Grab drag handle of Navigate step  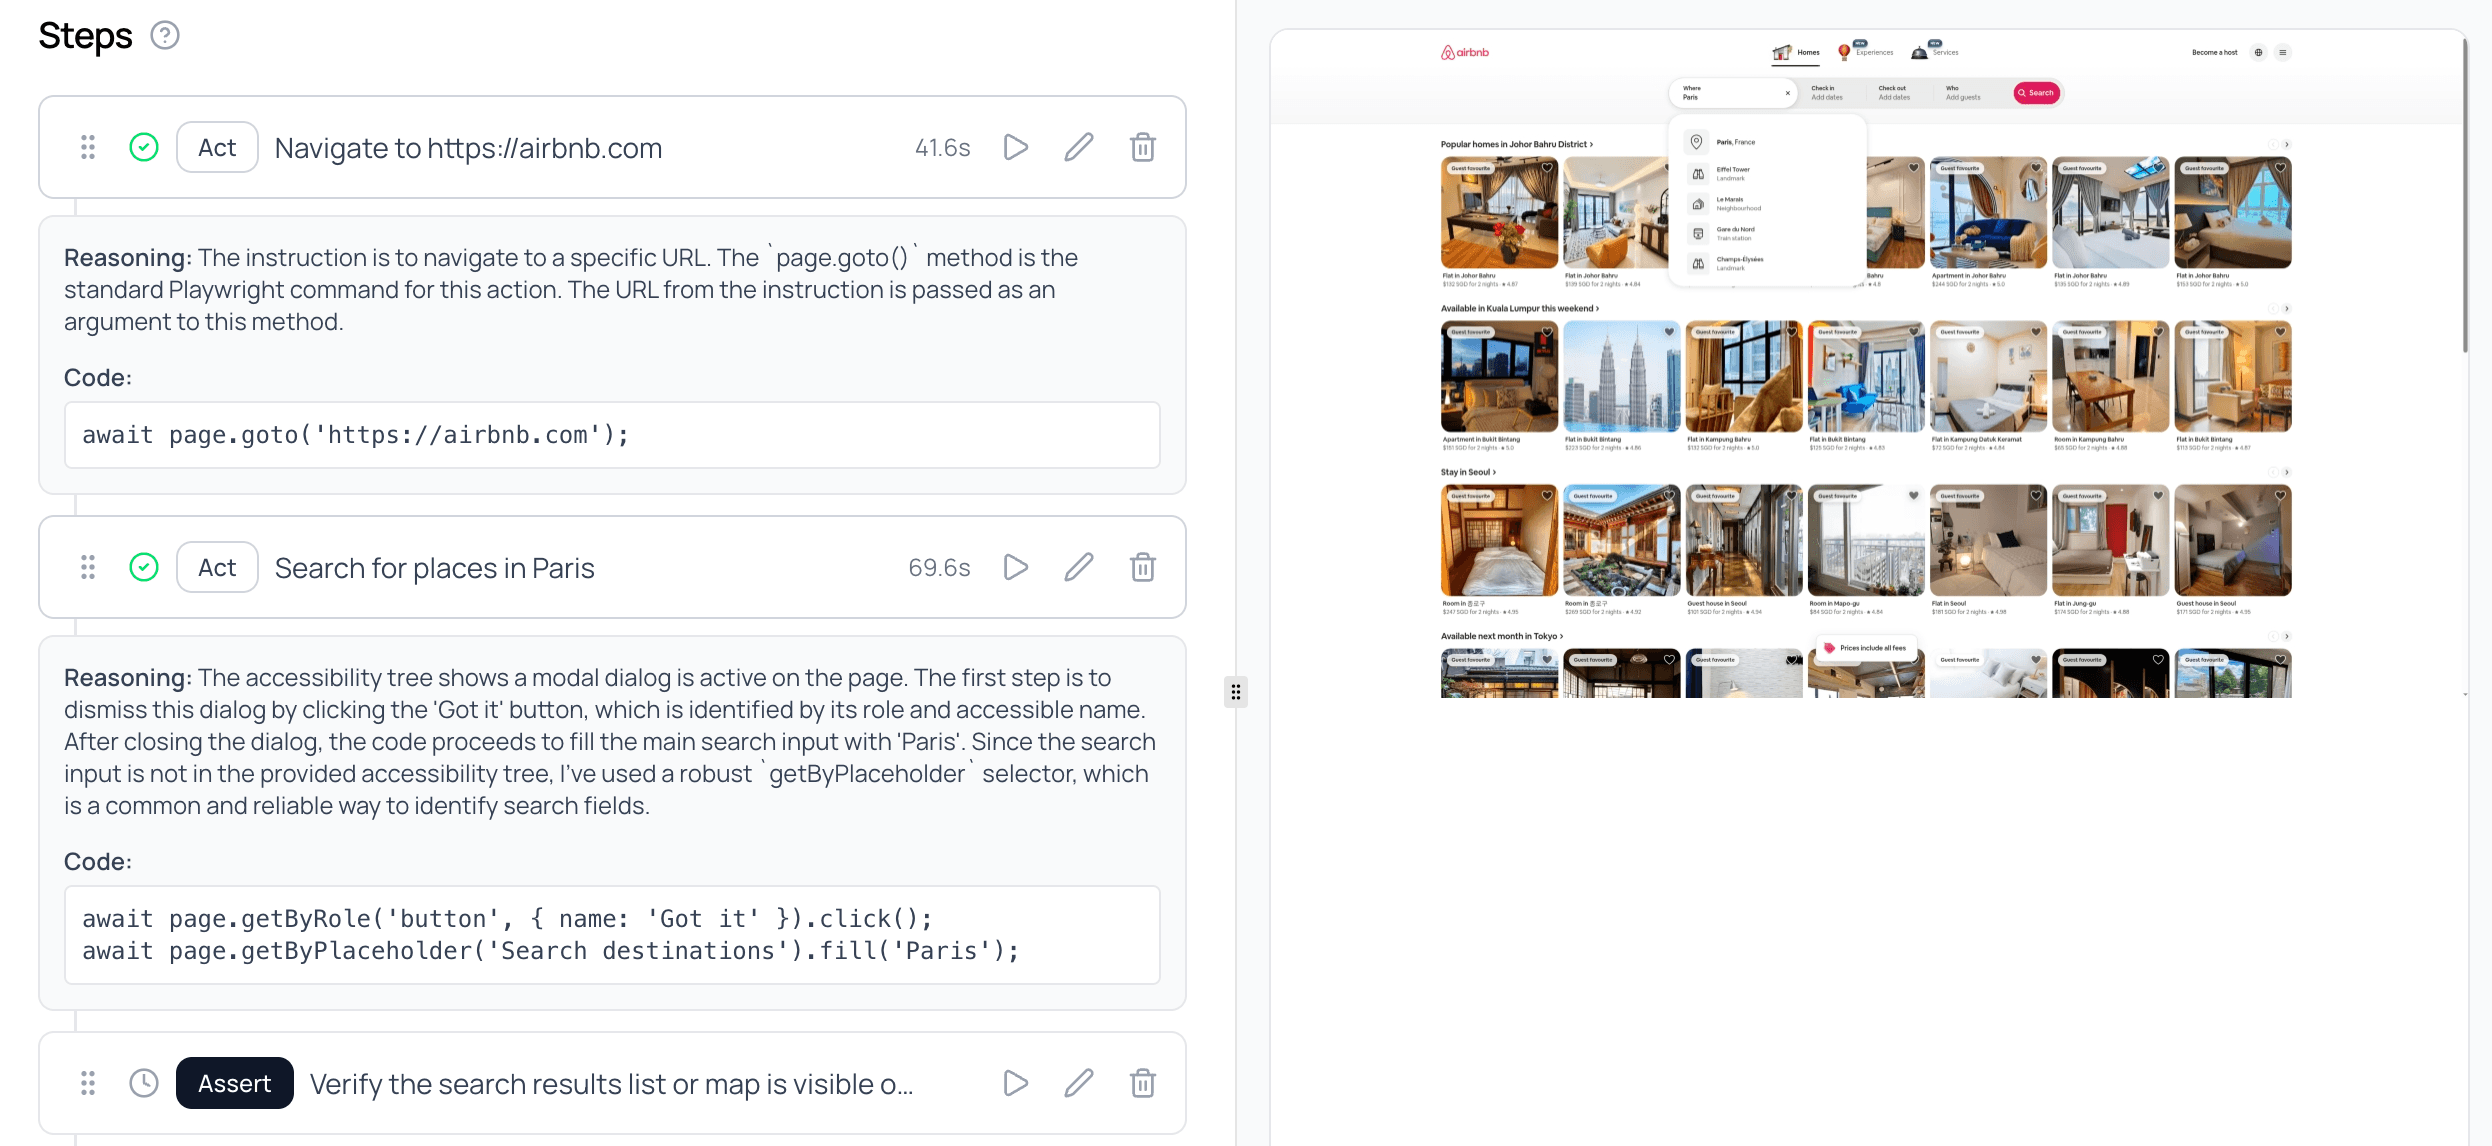(x=88, y=148)
